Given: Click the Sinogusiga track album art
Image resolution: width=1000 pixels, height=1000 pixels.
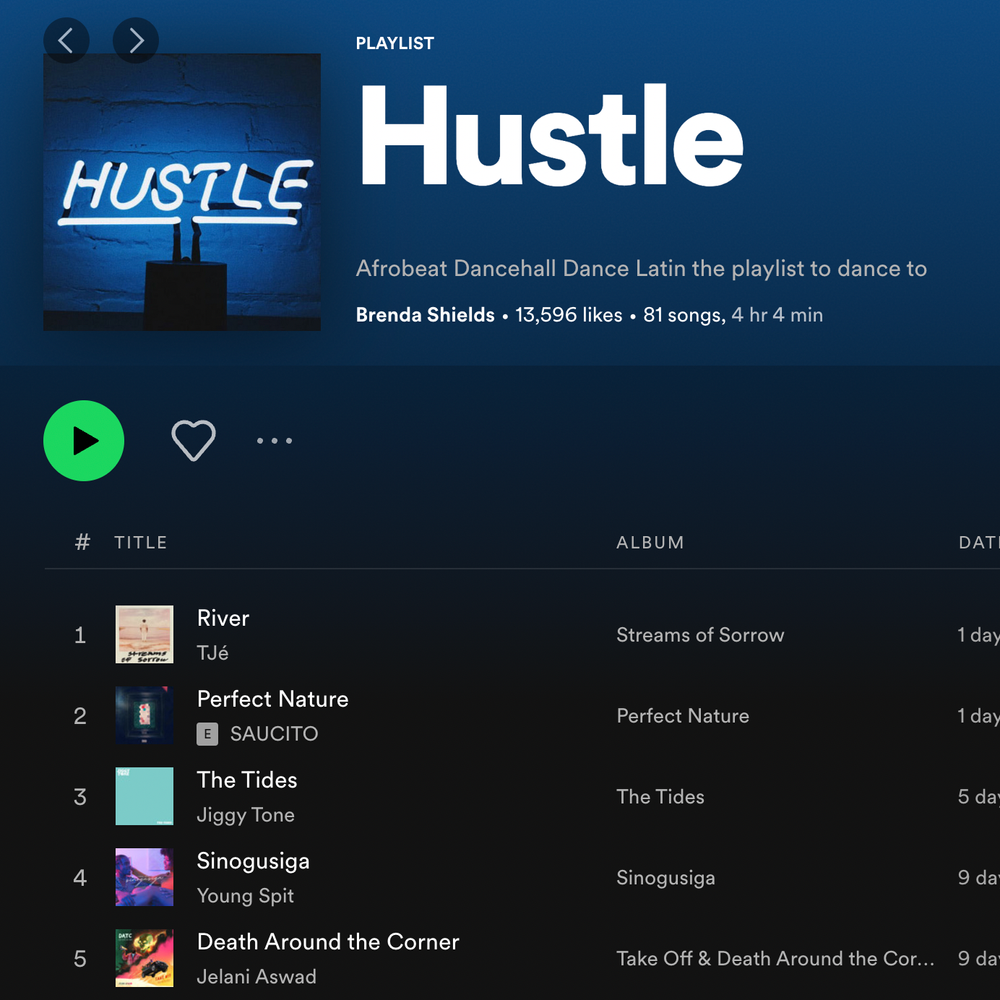Looking at the screenshot, I should click(x=144, y=878).
